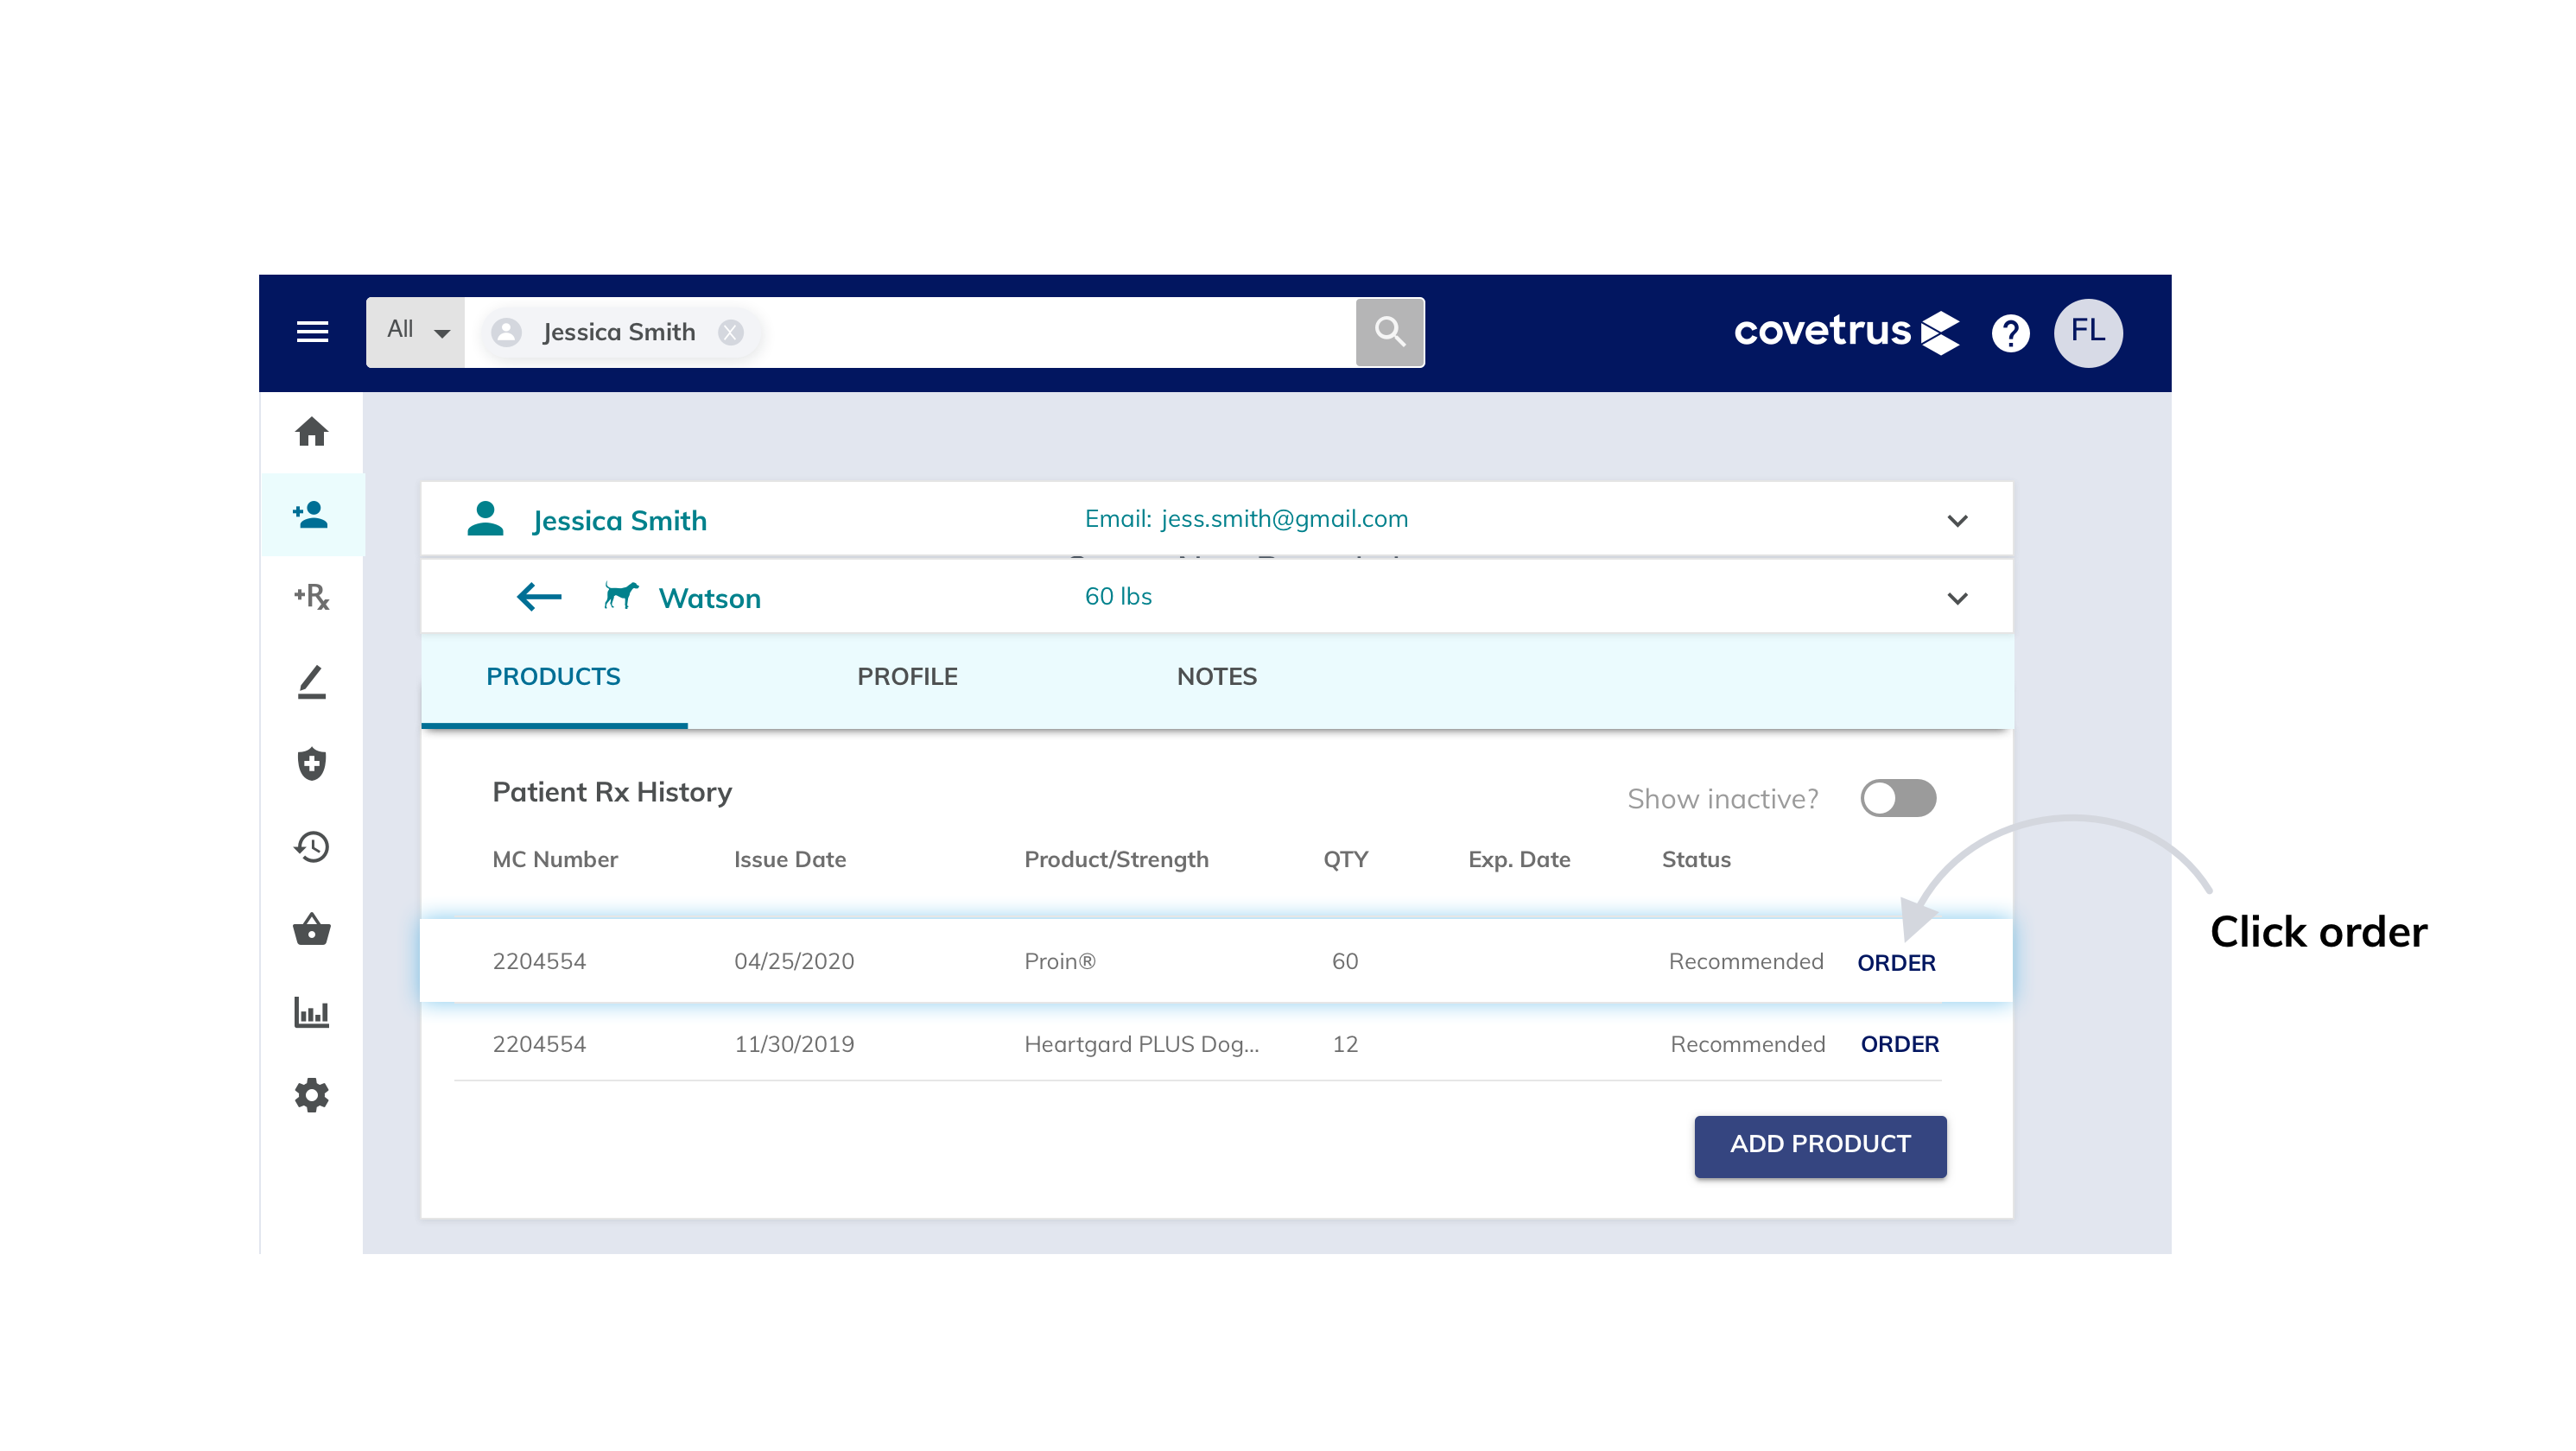Expand Watson patient details chevron
The image size is (2576, 1451).
click(1957, 599)
